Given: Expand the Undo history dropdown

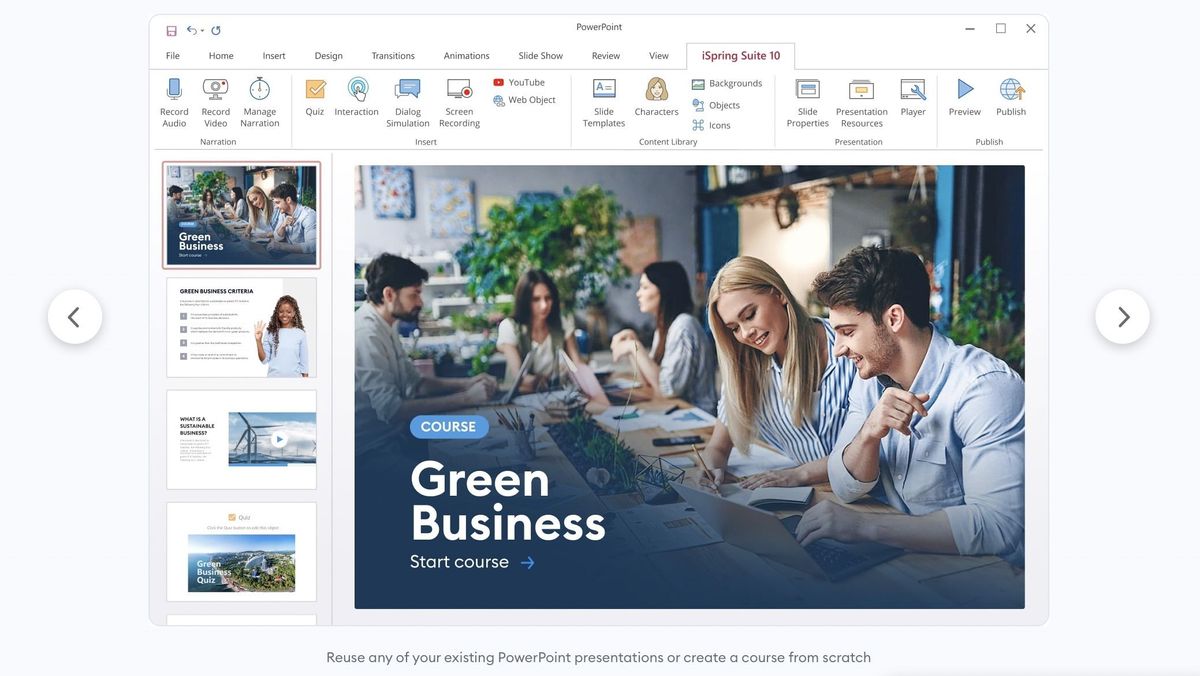Looking at the screenshot, I should [x=201, y=28].
